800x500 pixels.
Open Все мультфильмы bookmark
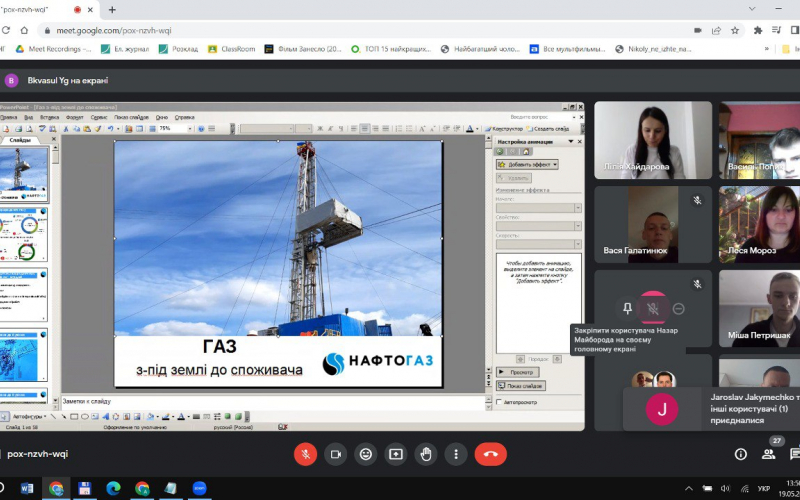click(567, 49)
